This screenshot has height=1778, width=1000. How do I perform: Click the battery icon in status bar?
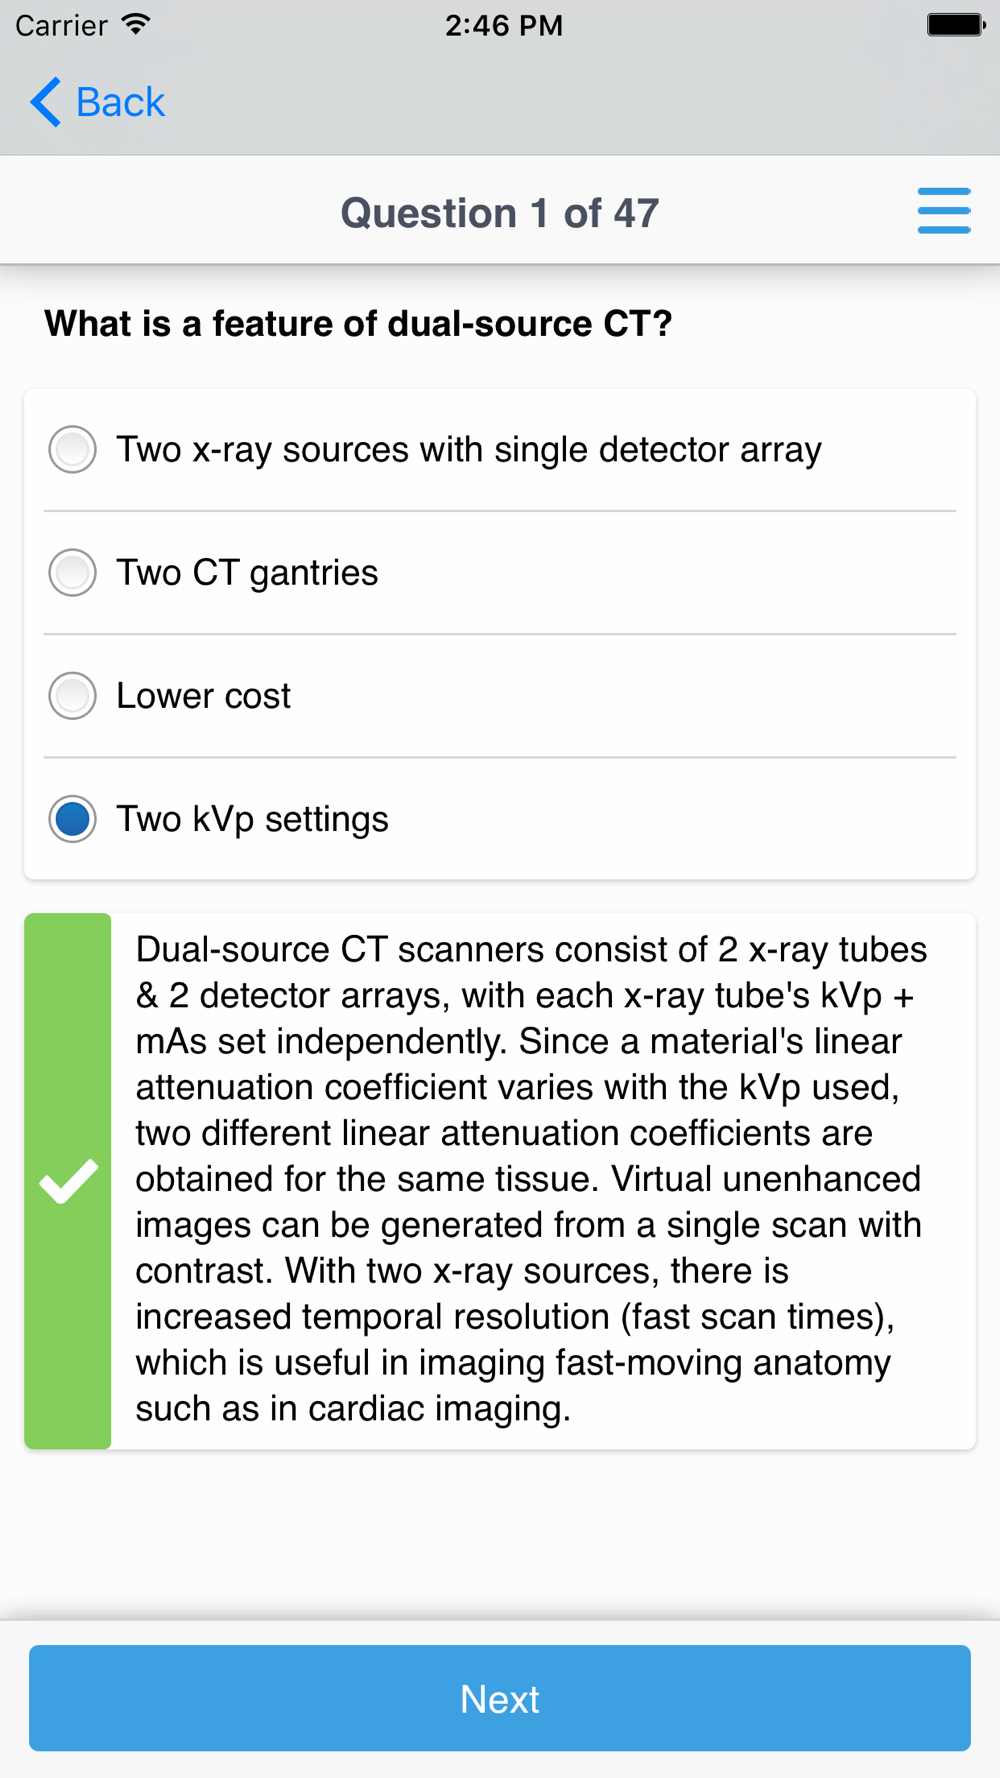click(x=955, y=25)
